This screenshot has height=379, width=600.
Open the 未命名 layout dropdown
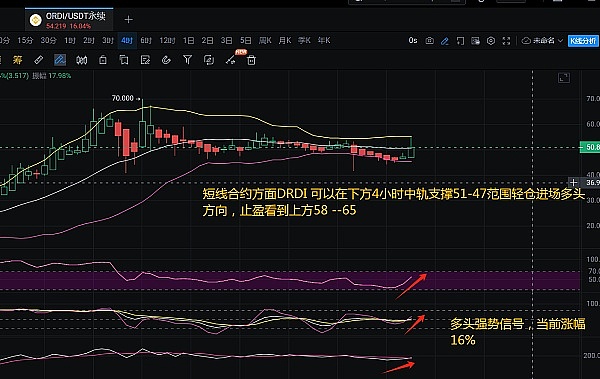coord(542,41)
